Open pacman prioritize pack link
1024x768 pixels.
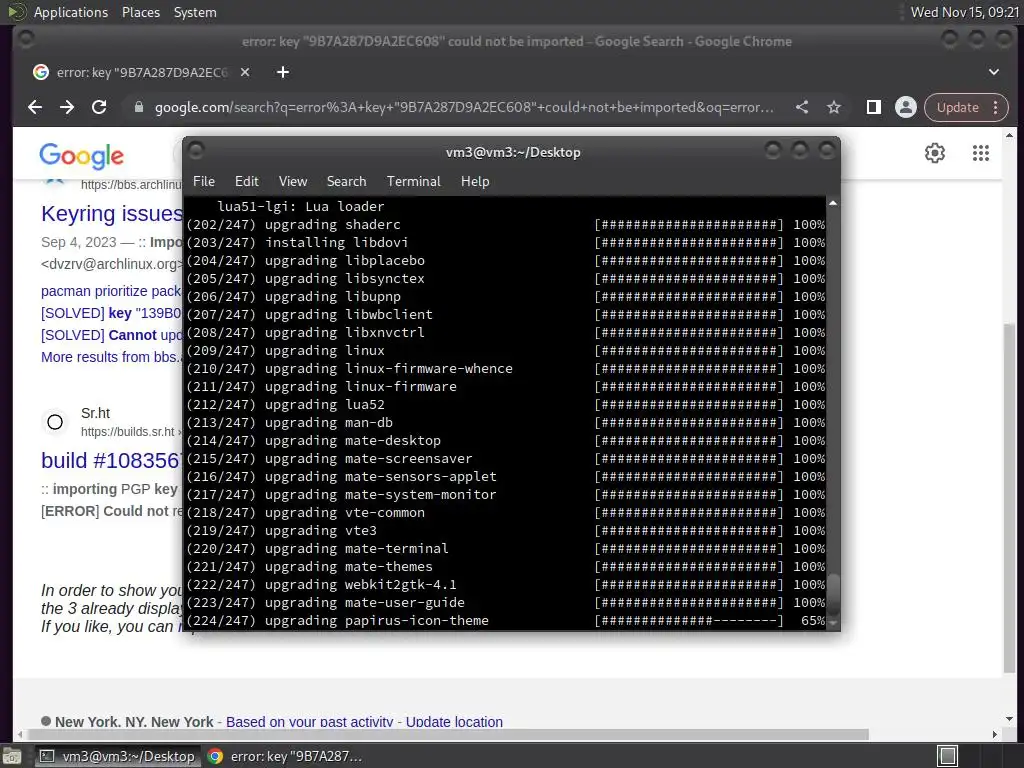(111, 291)
